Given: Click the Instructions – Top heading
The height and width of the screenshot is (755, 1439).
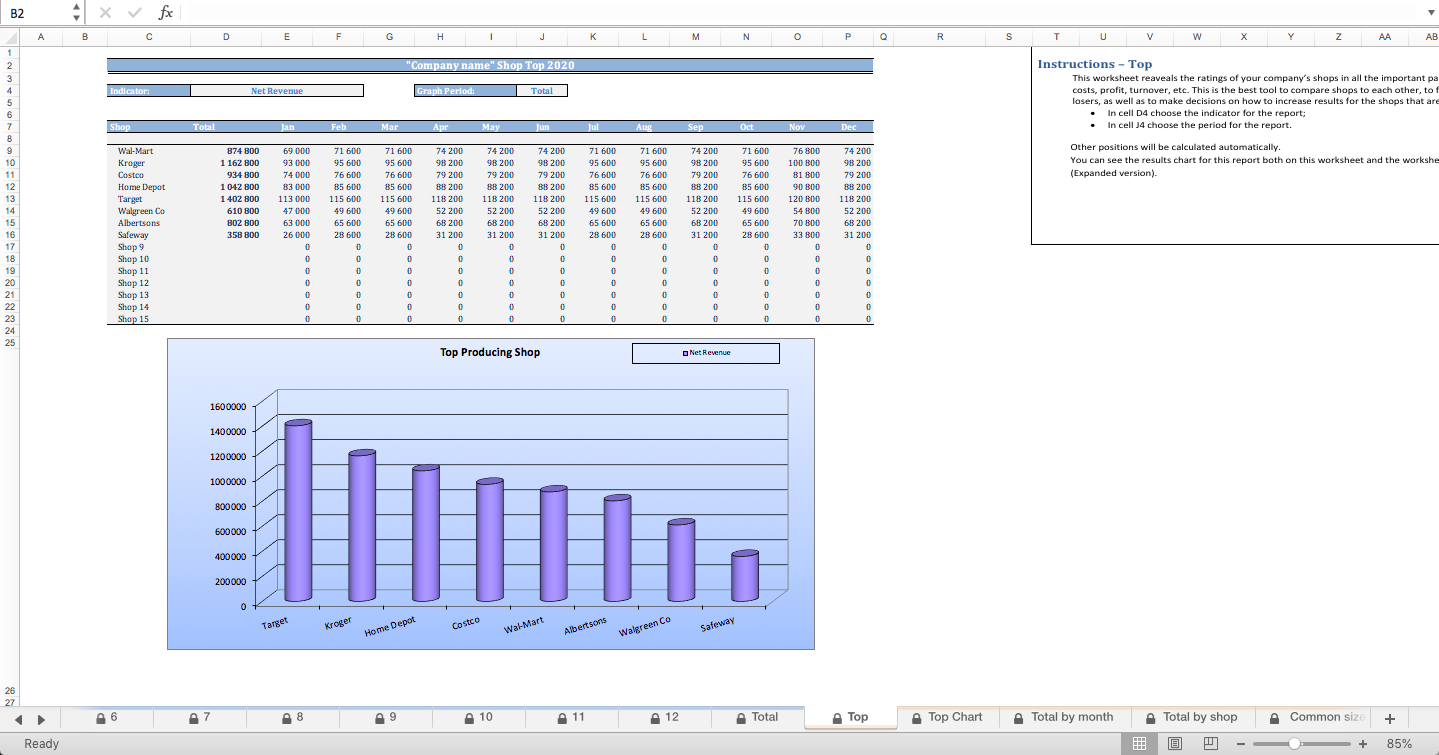Looking at the screenshot, I should (x=1094, y=64).
